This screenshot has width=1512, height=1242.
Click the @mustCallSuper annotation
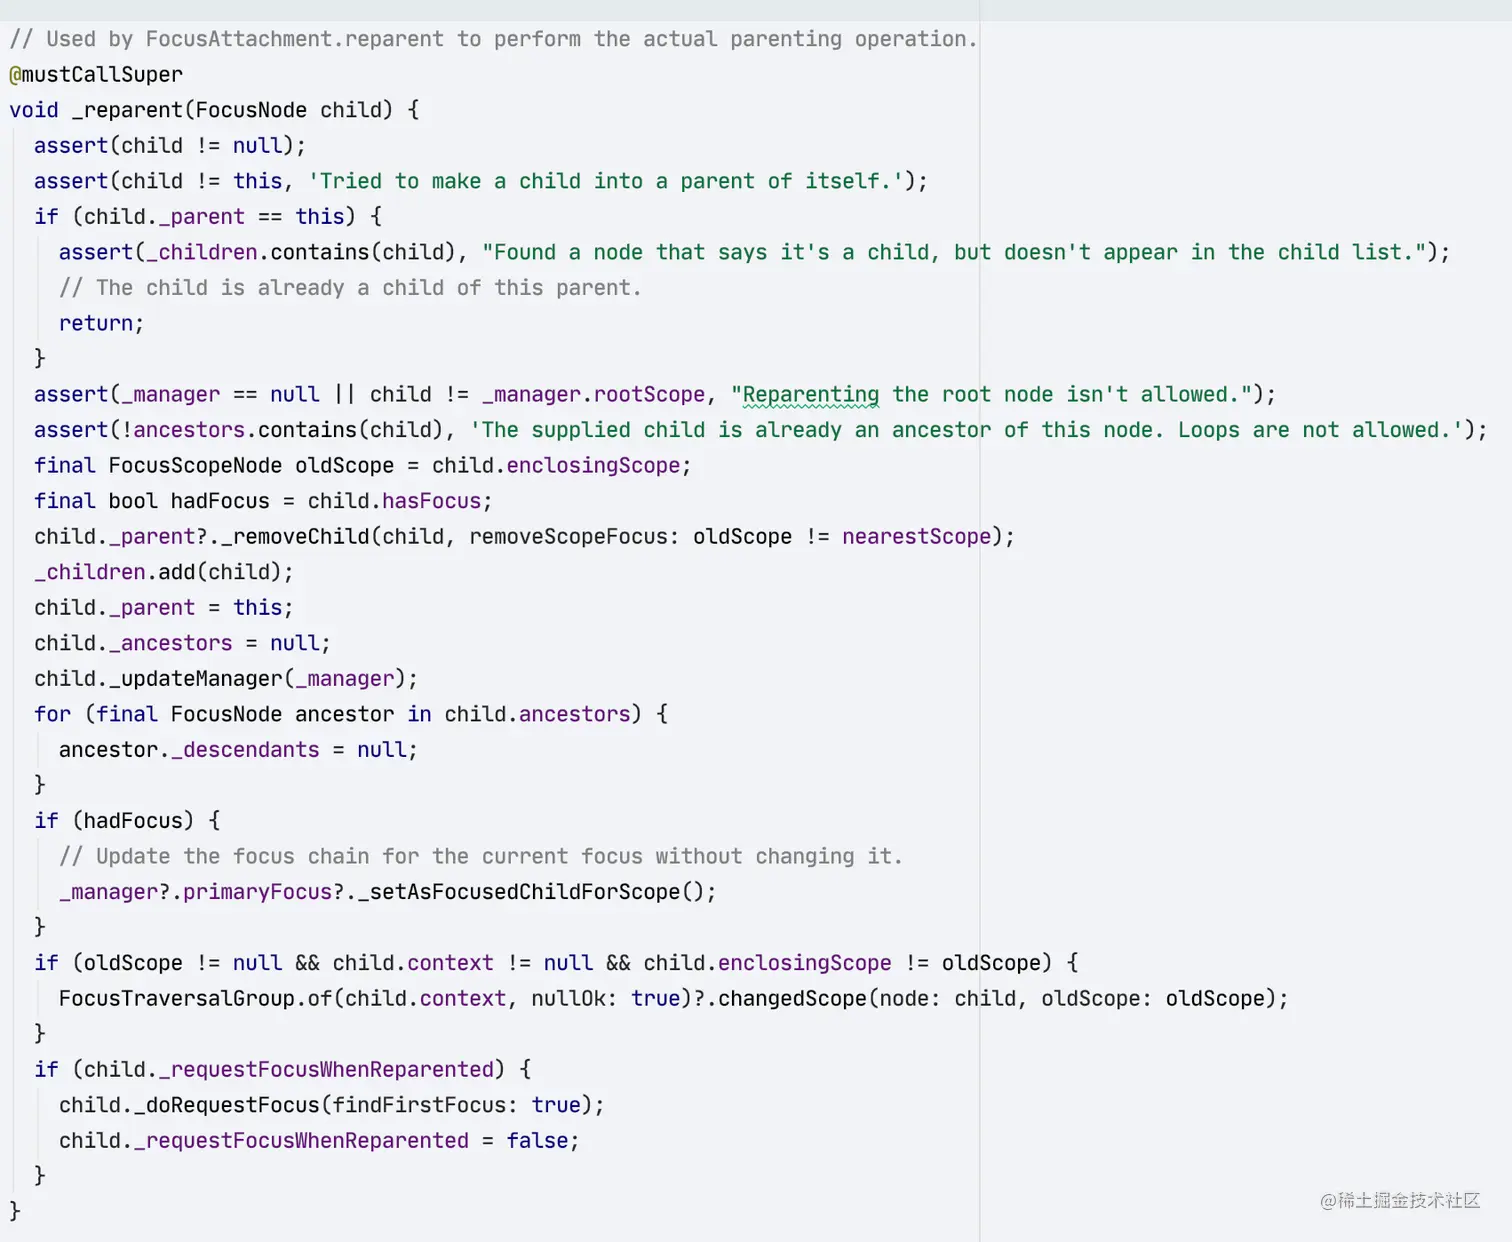point(96,75)
